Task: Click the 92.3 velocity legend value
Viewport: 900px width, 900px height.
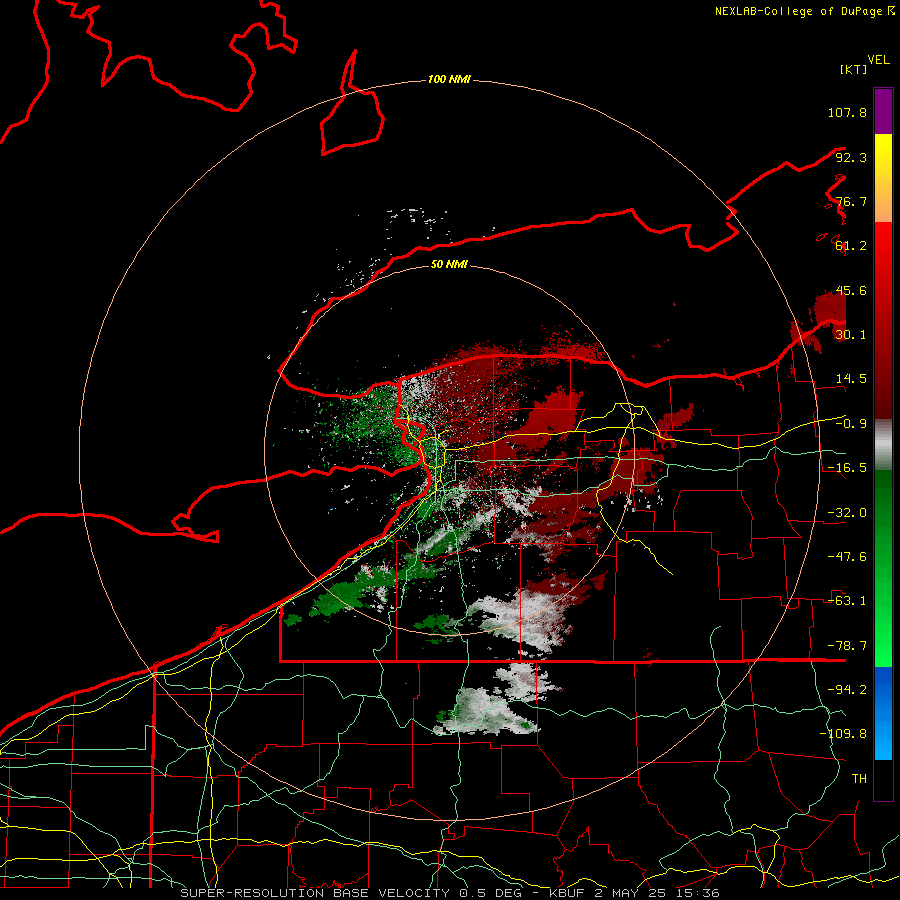Action: tap(851, 157)
